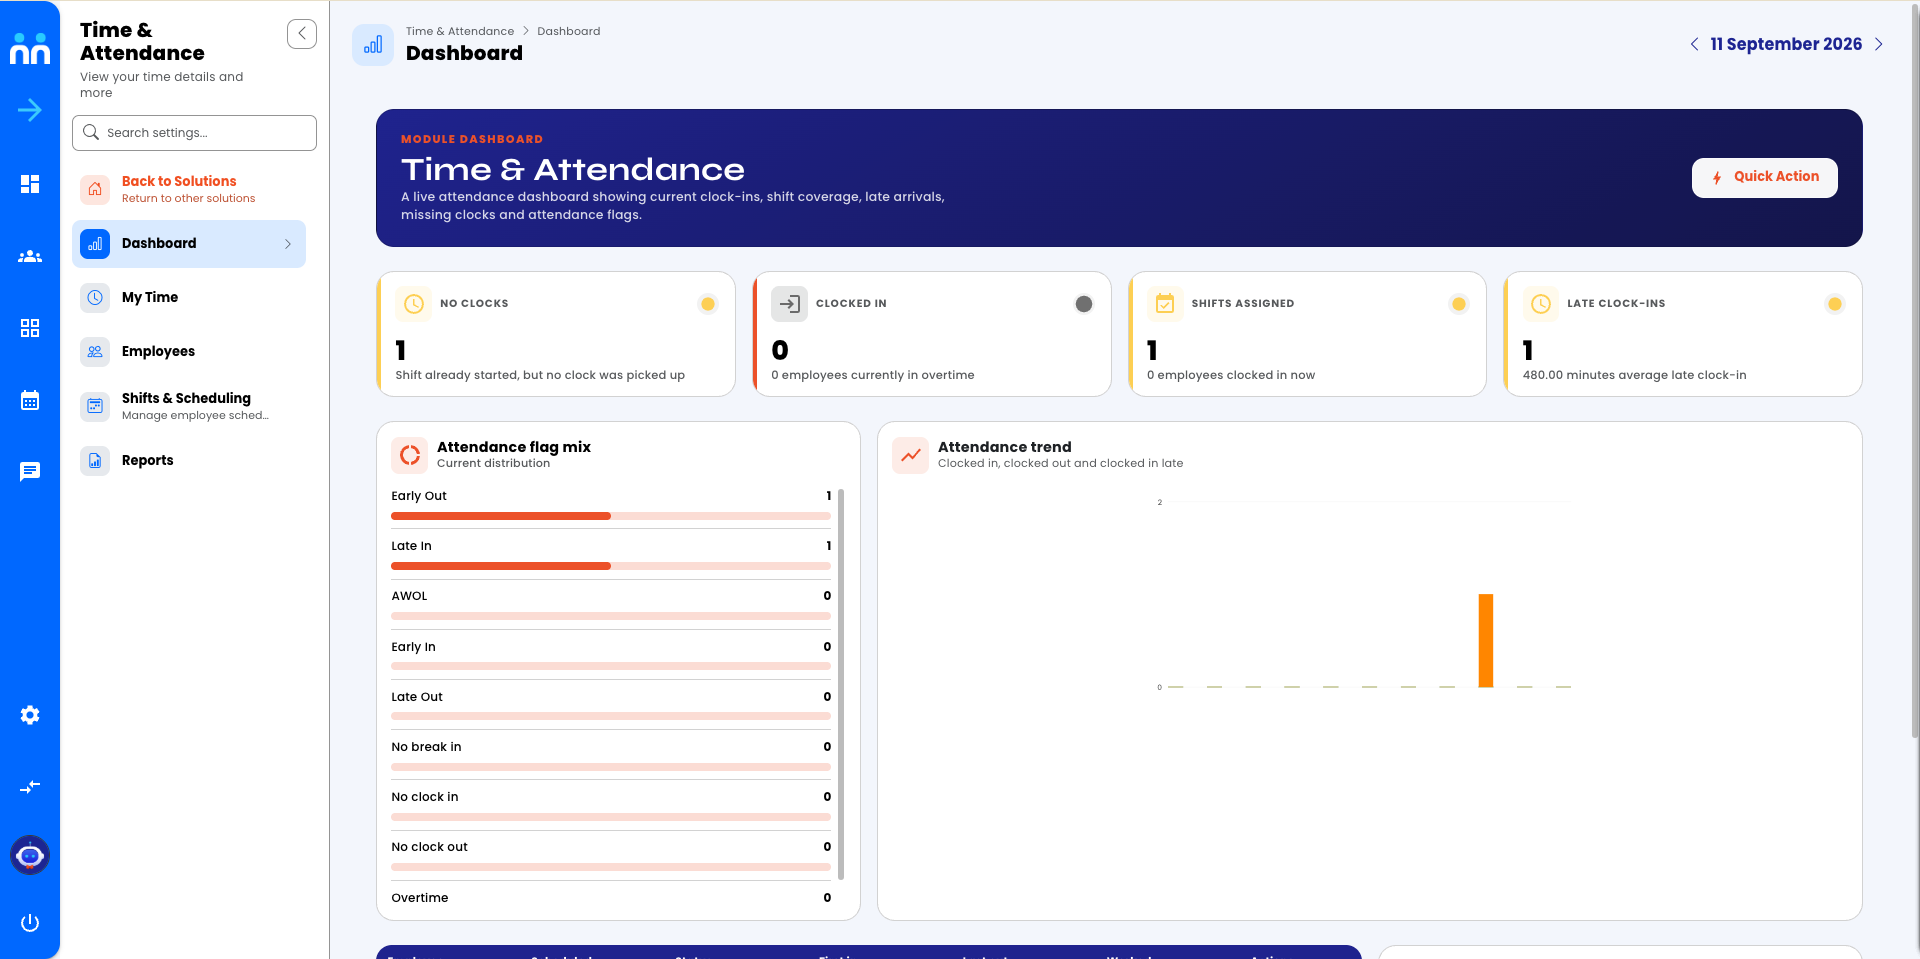Click the Attendance trend line icon

click(x=911, y=455)
